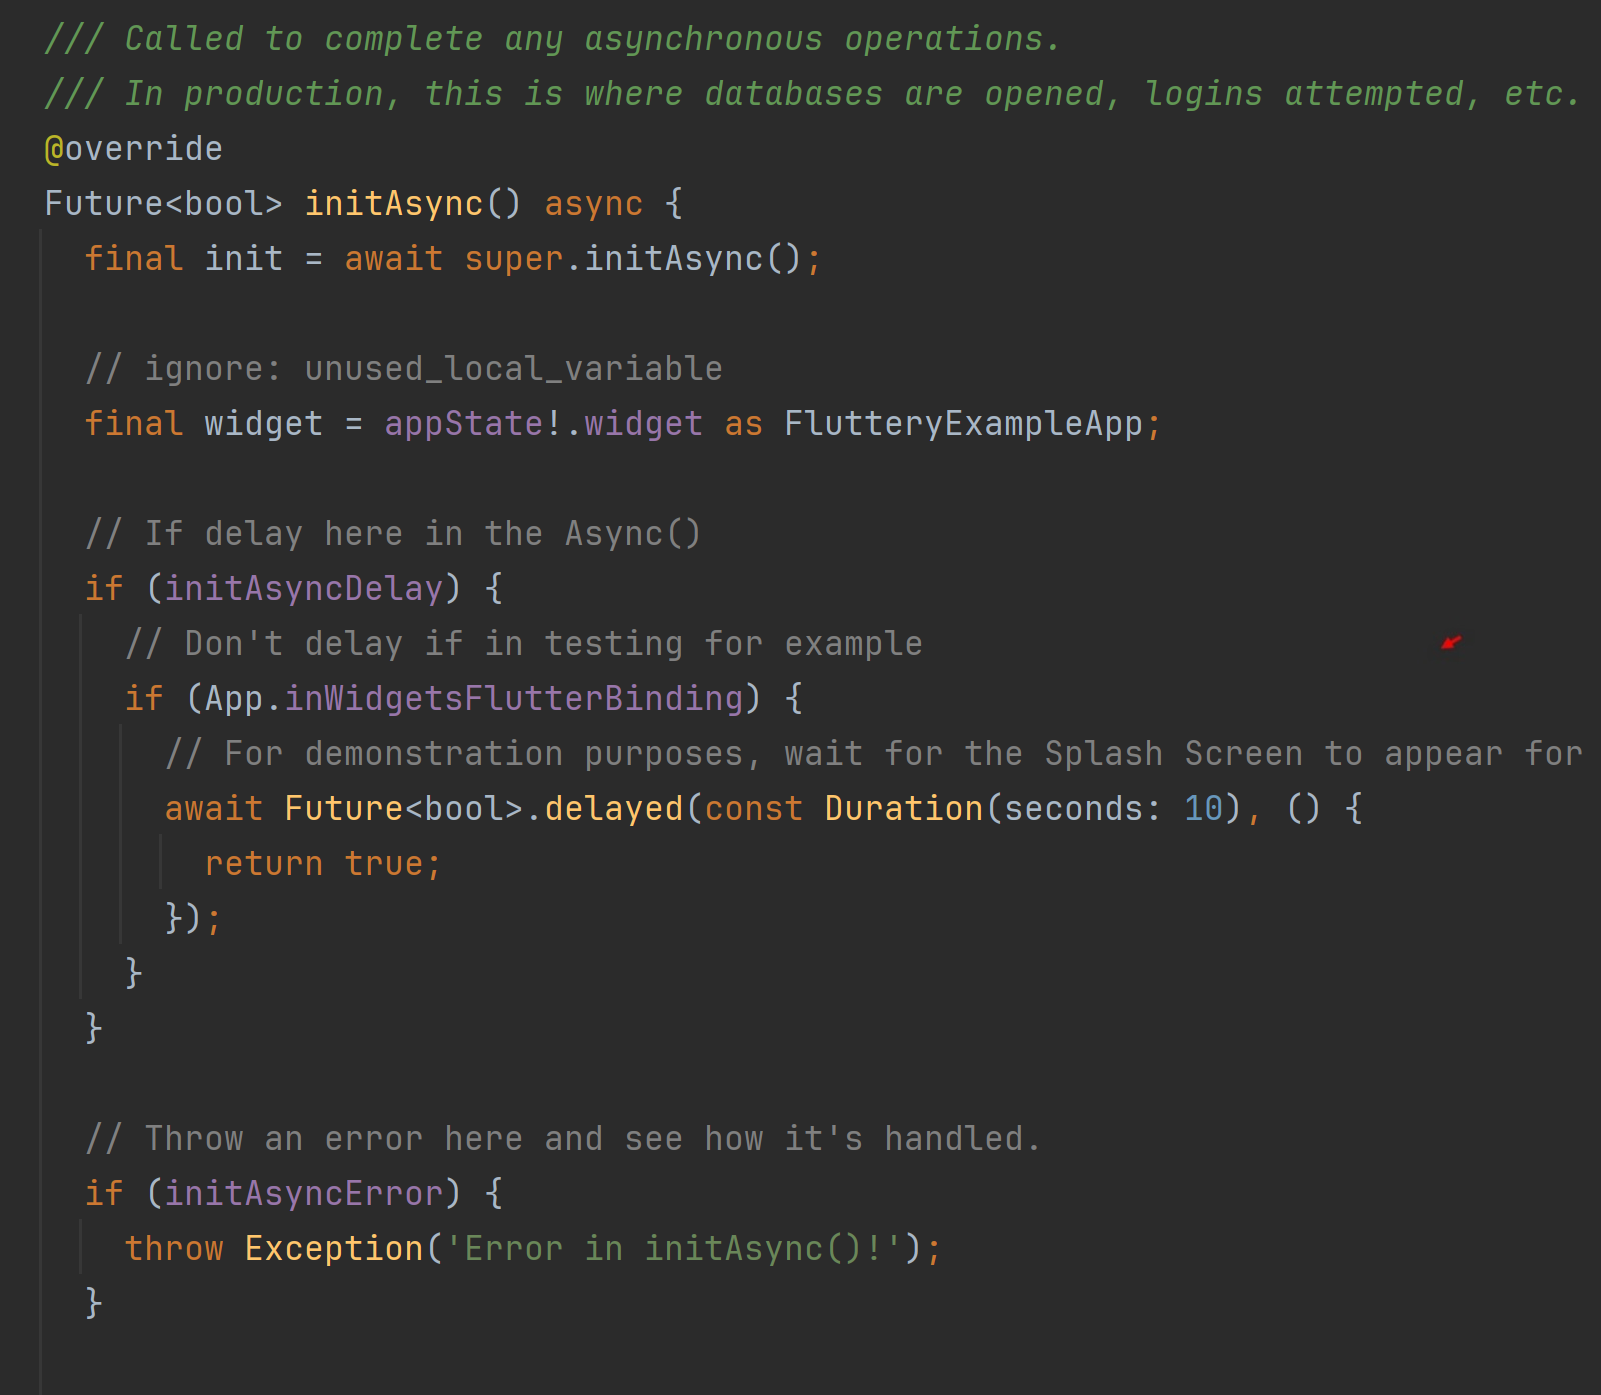Click the @override annotation
The width and height of the screenshot is (1601, 1395).
point(133,149)
